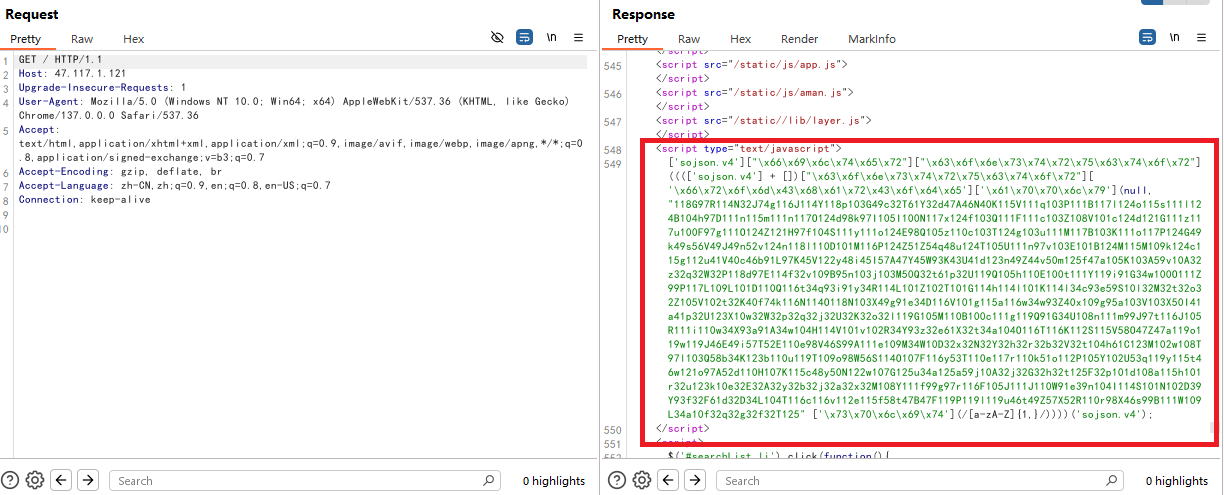Go to next search match in Request

pos(88,480)
